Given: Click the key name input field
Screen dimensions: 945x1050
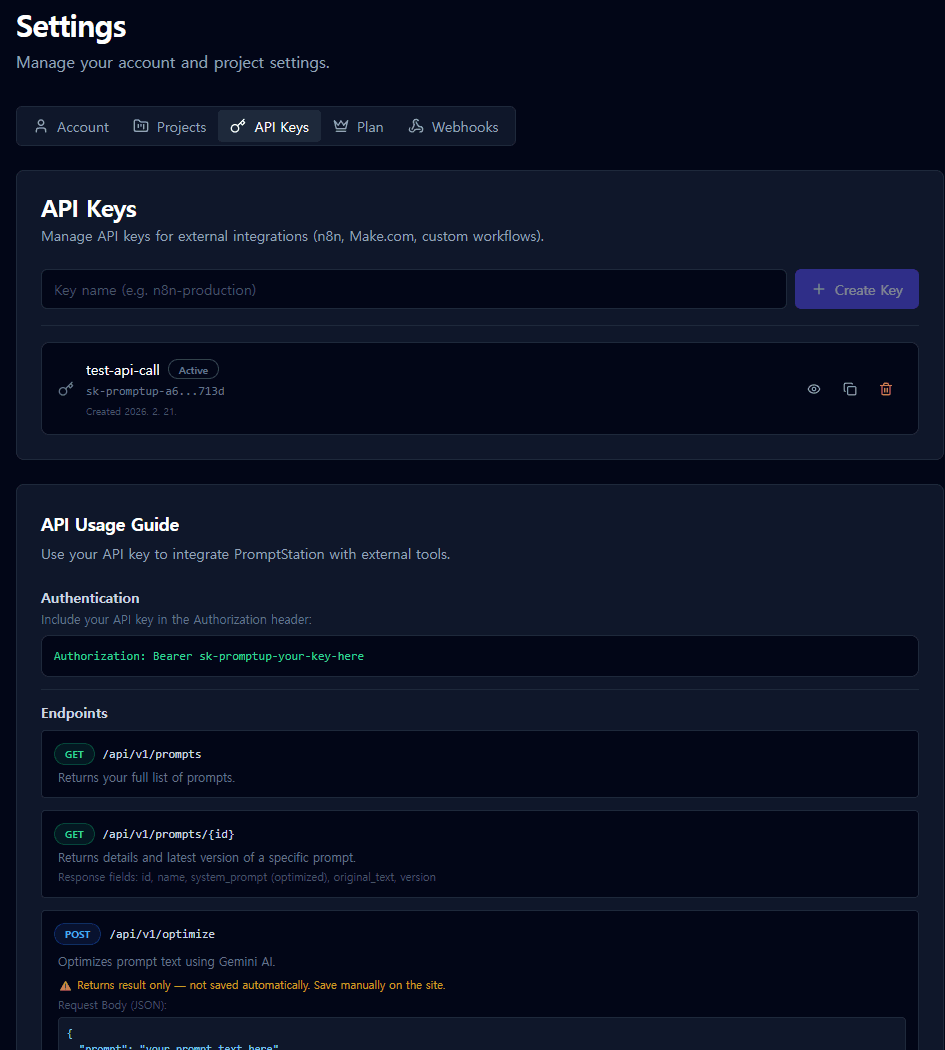Looking at the screenshot, I should [x=413, y=289].
